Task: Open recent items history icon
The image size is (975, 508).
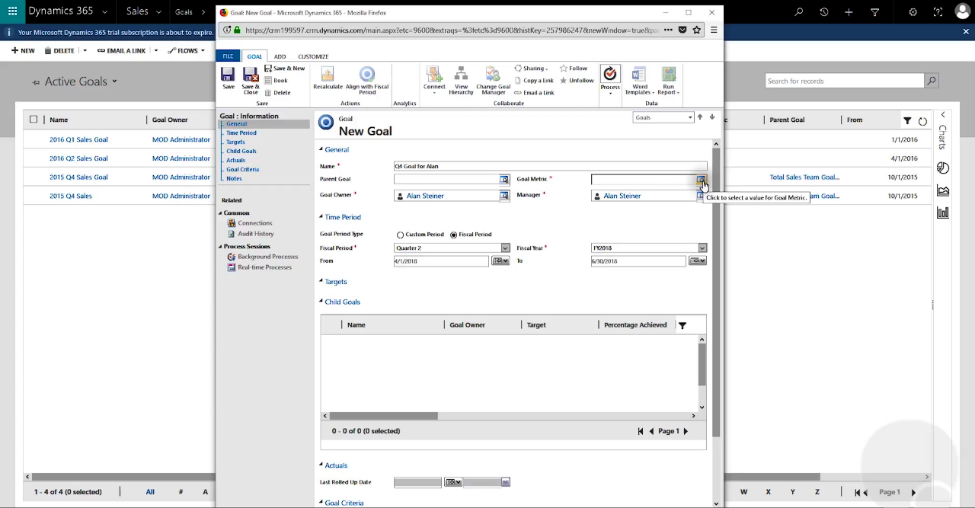Action: tap(824, 12)
